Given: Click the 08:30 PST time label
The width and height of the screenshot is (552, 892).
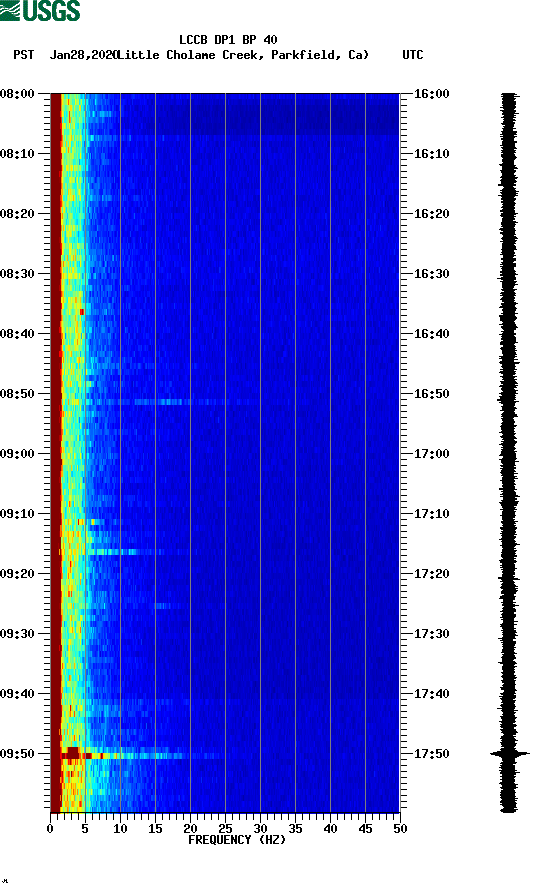Looking at the screenshot, I should click(17, 274).
